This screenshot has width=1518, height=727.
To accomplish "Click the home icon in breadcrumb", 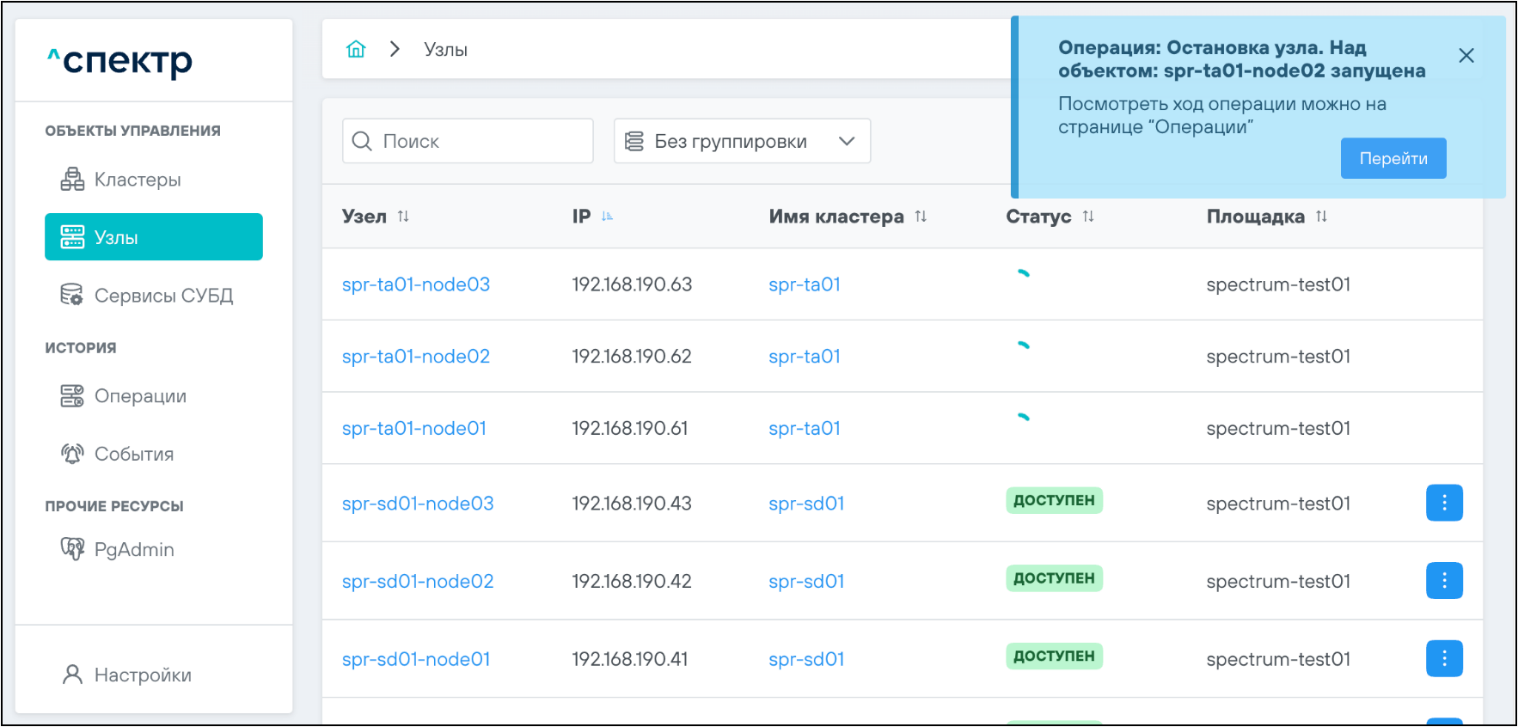I will (355, 49).
